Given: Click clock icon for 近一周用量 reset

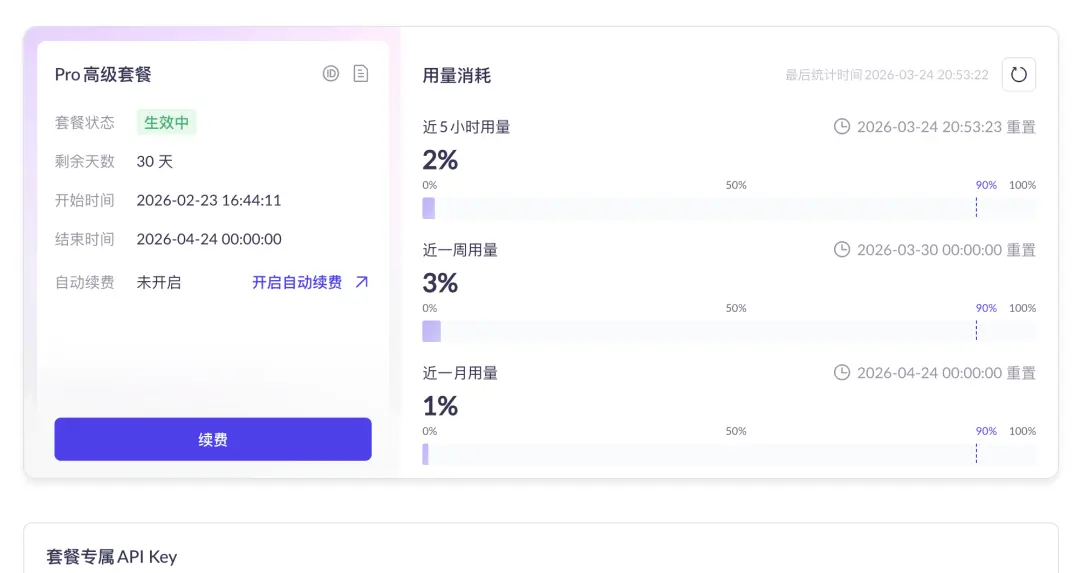Looking at the screenshot, I should [x=842, y=249].
